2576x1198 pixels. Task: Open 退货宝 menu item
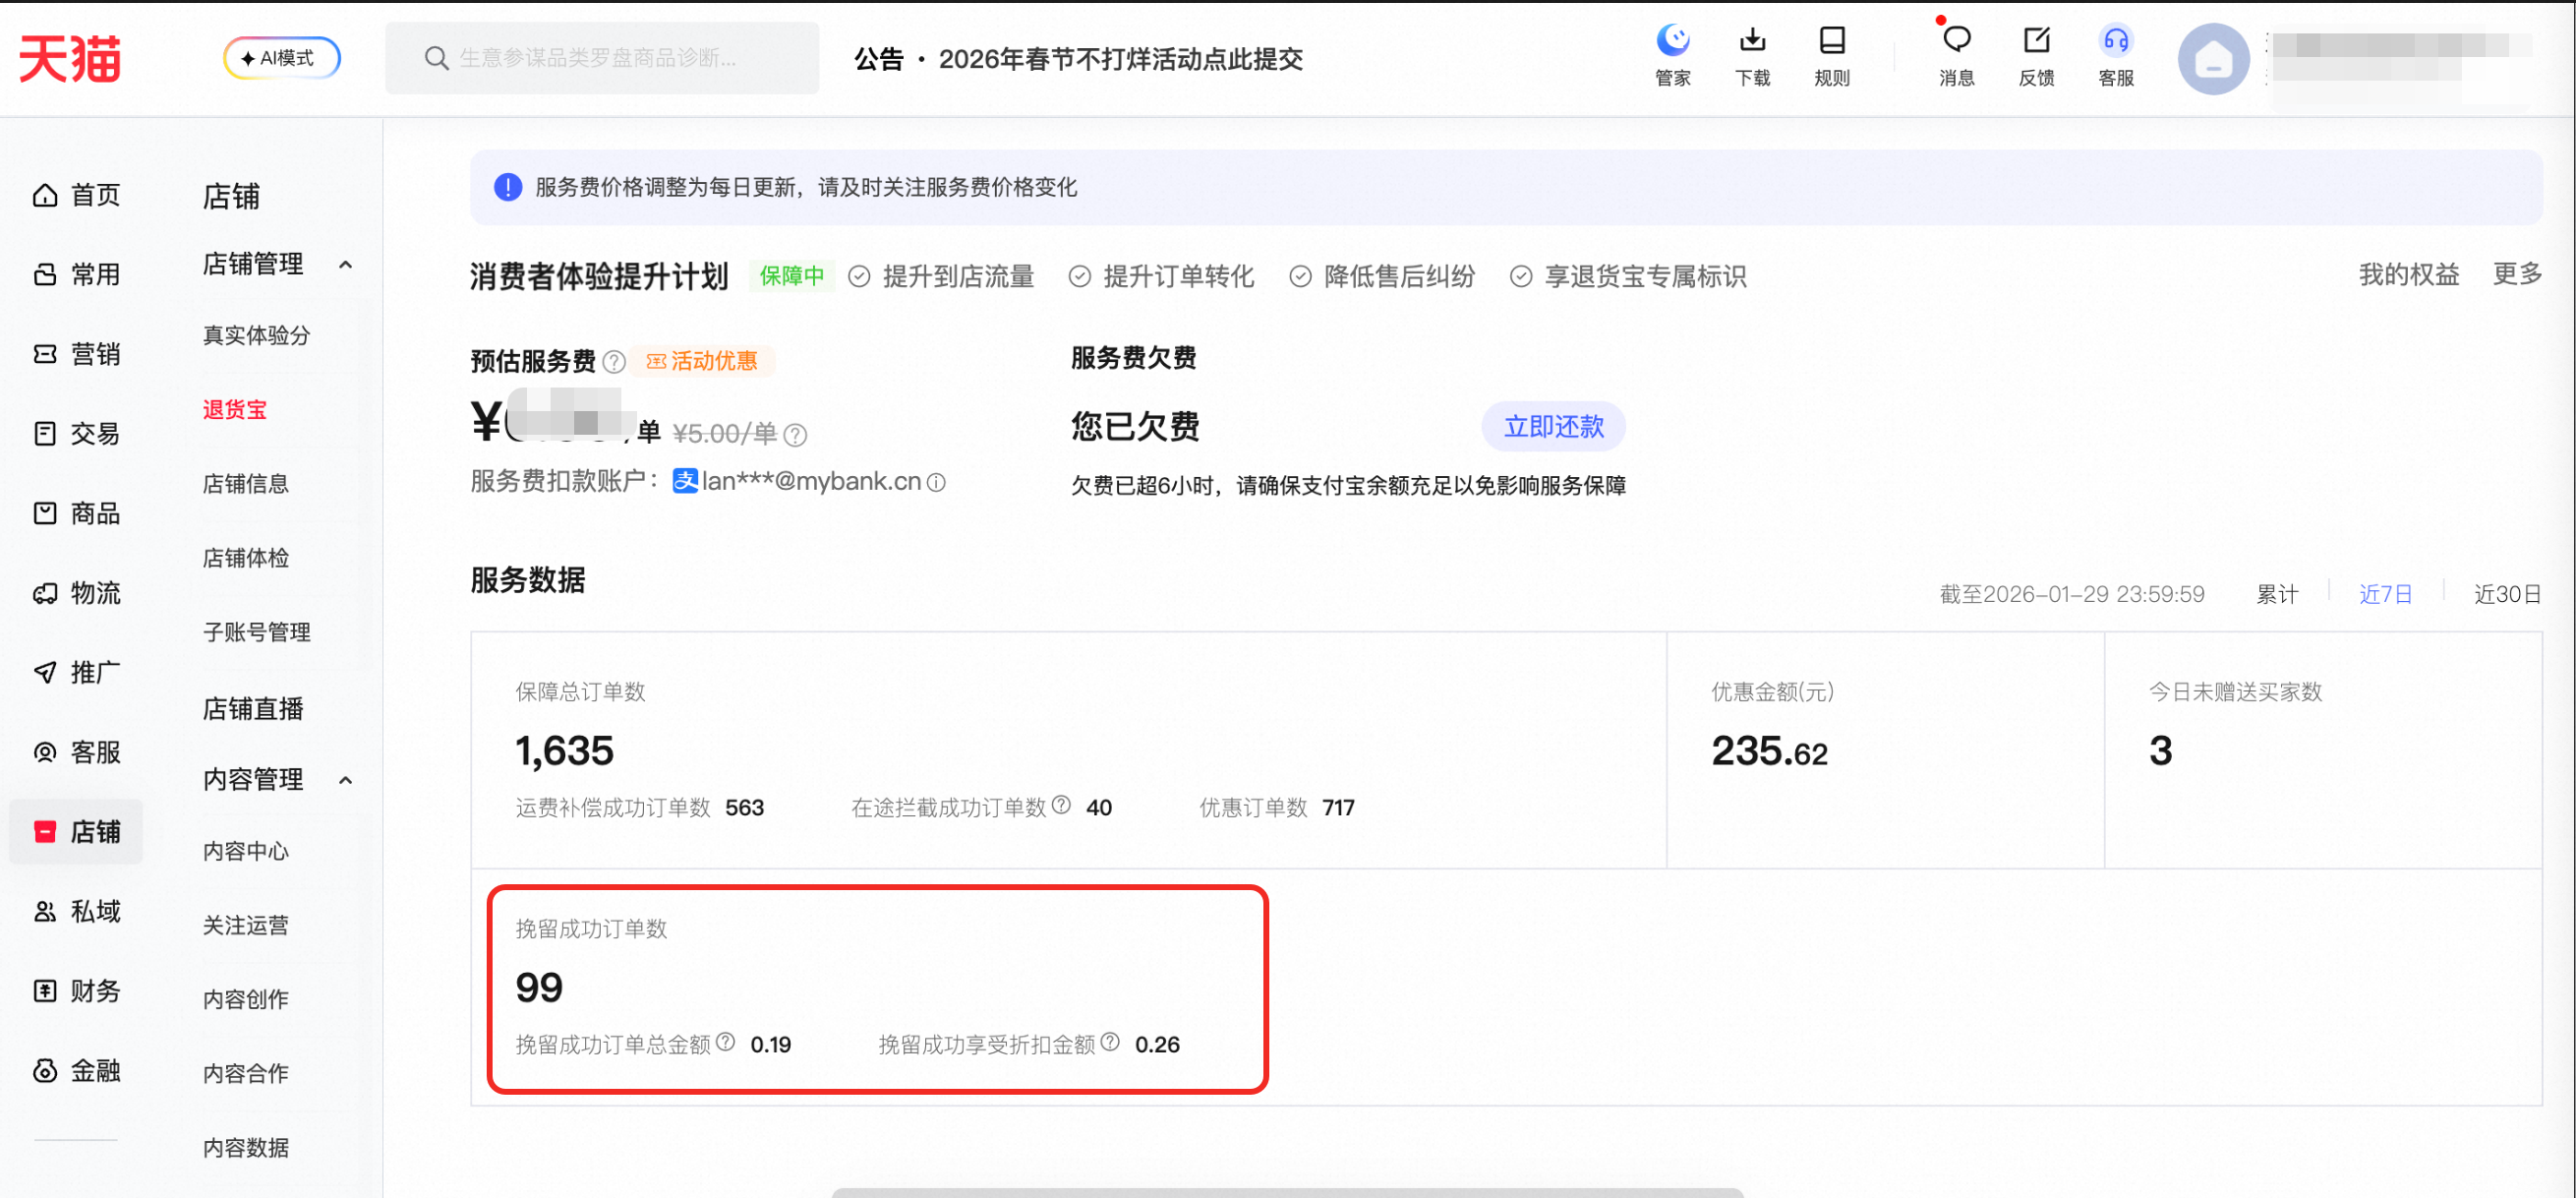point(234,410)
